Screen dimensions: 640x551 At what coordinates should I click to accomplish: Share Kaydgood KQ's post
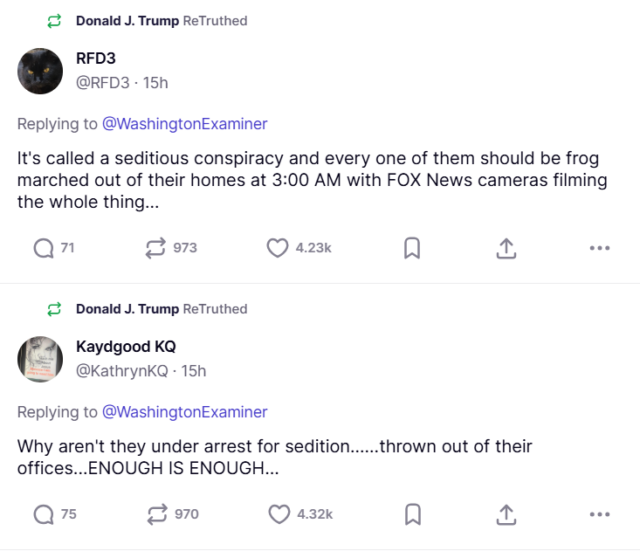click(x=506, y=514)
